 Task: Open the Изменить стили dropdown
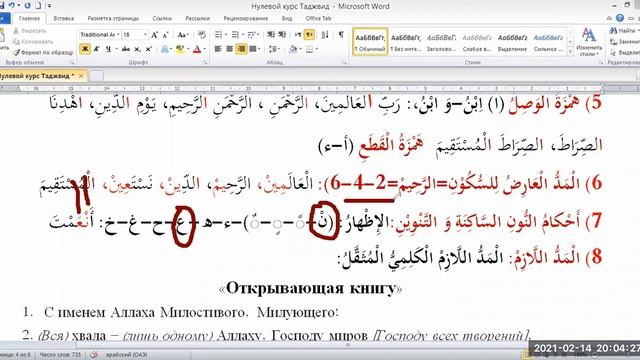[x=589, y=42]
